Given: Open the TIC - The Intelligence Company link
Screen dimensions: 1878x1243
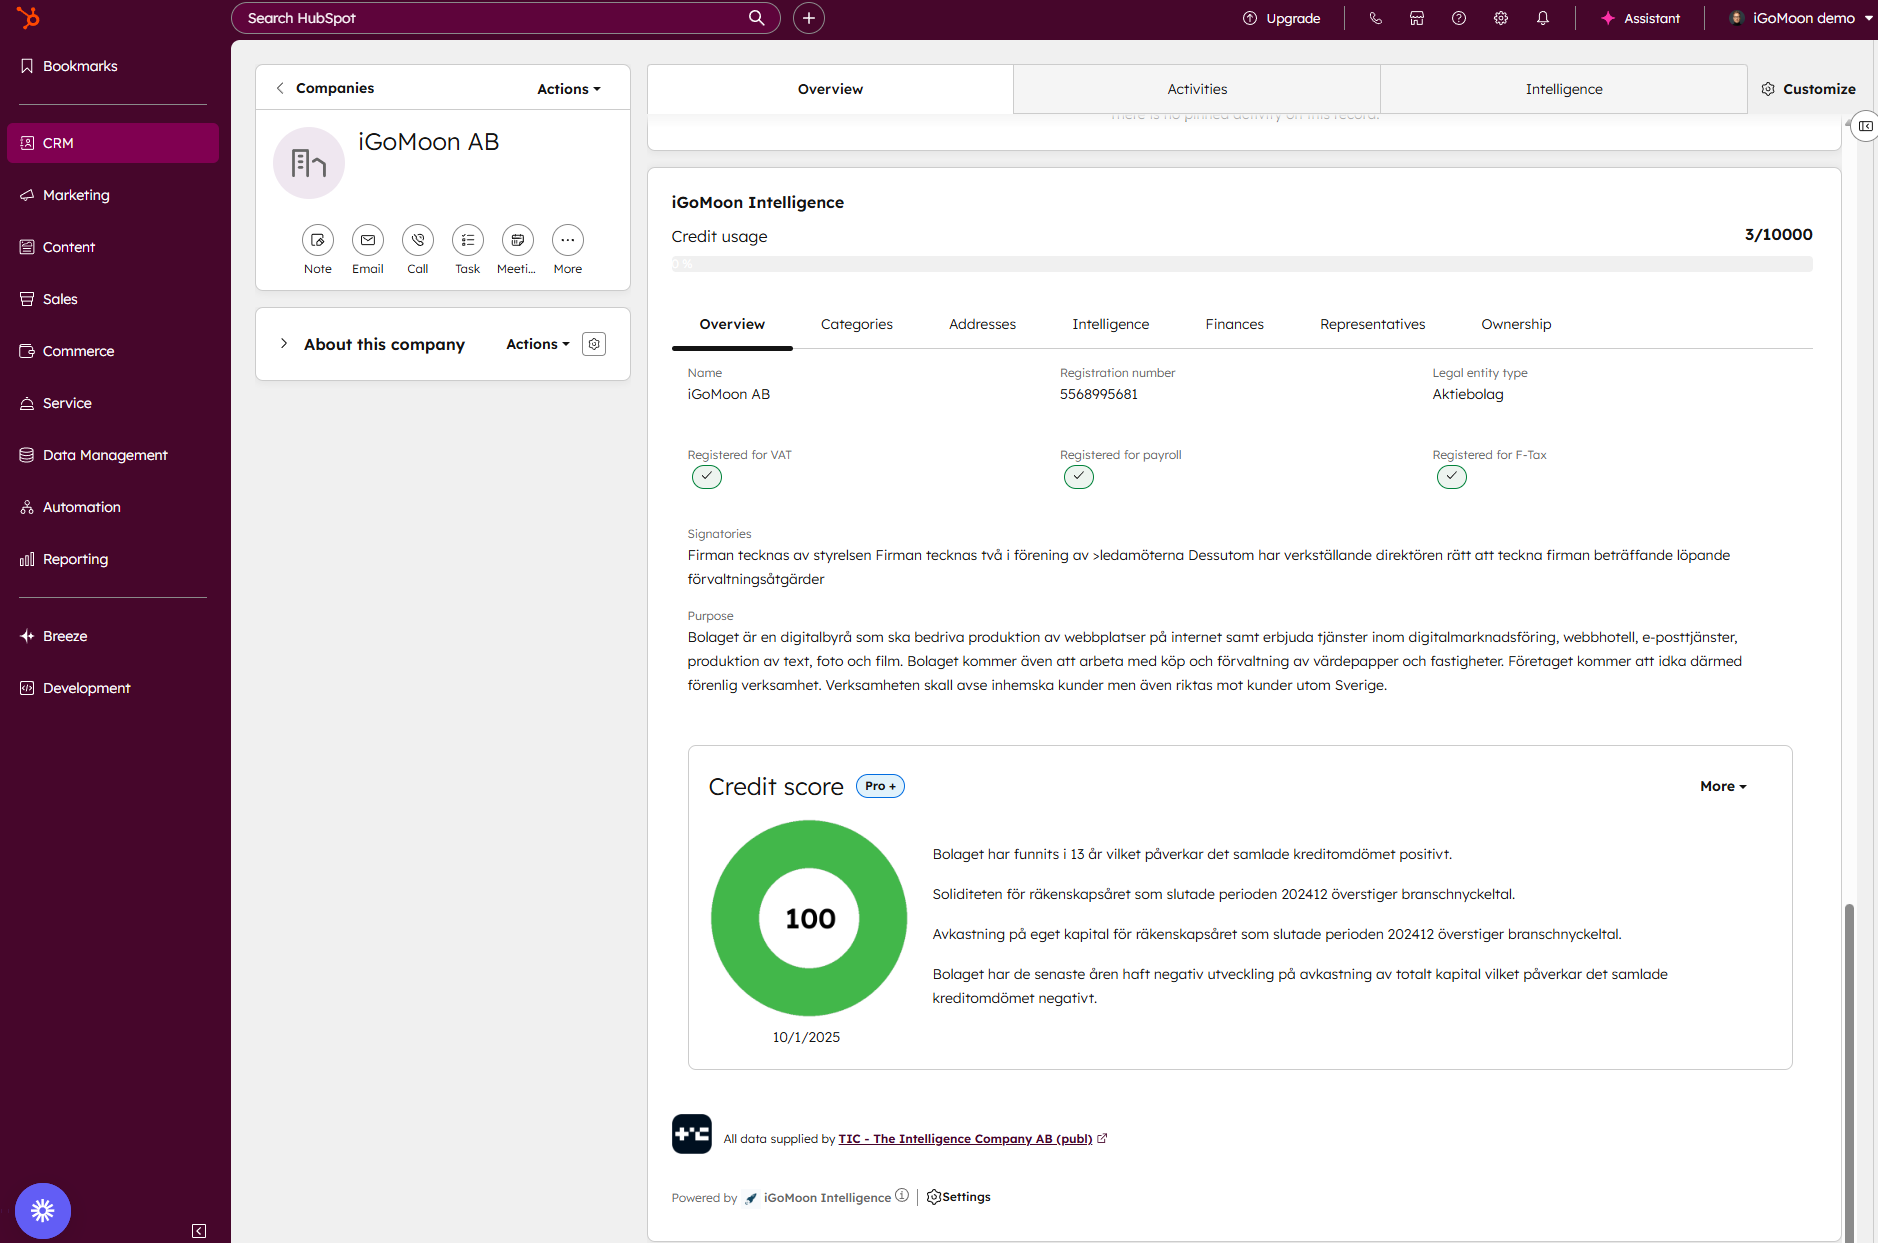Looking at the screenshot, I should coord(964,1139).
